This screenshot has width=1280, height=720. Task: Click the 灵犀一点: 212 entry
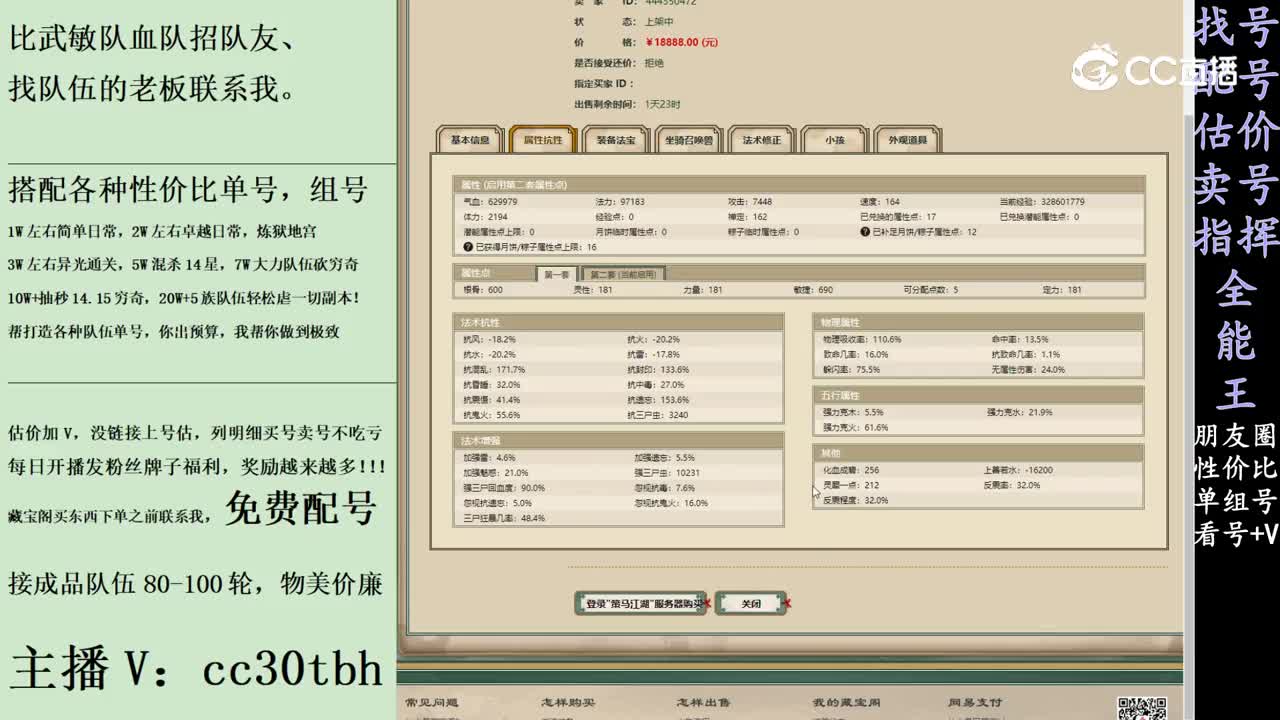851,485
